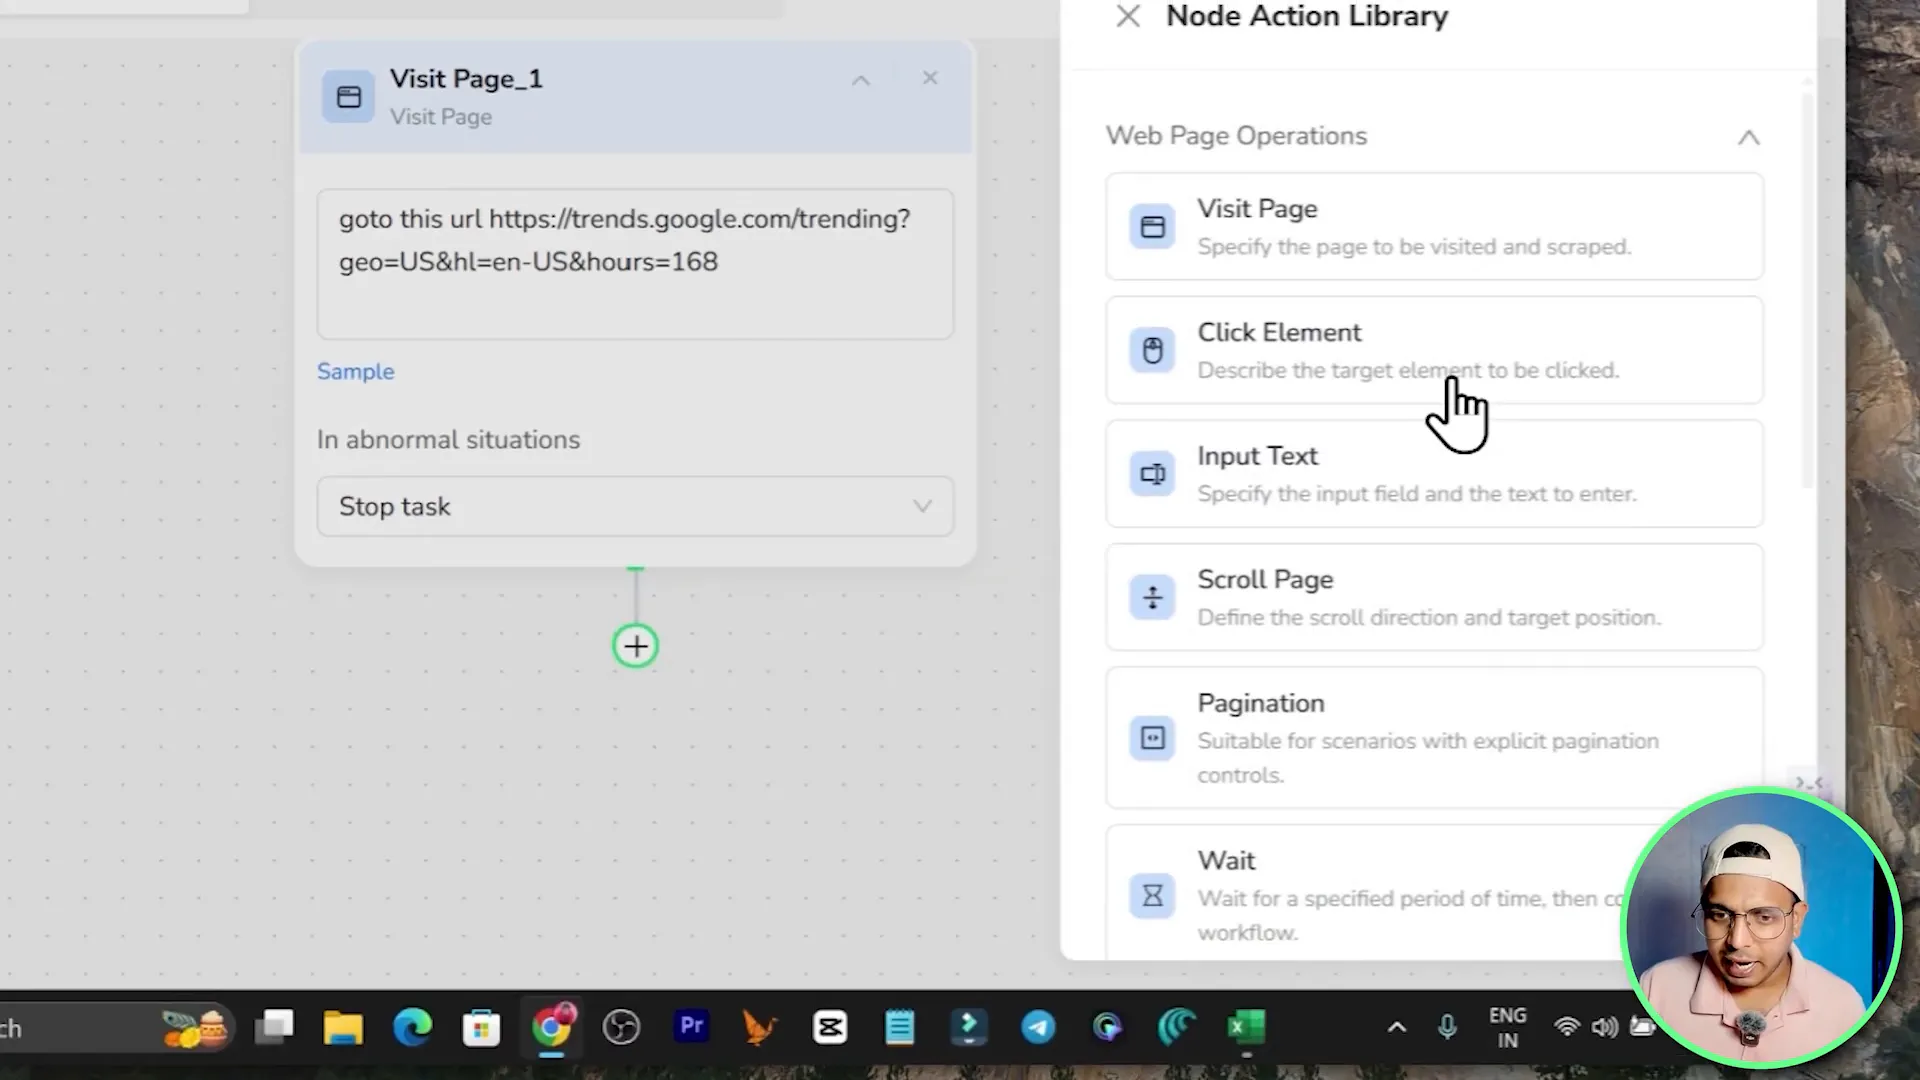Close the Node Action Library panel
This screenshot has height=1080, width=1920.
tap(1127, 16)
